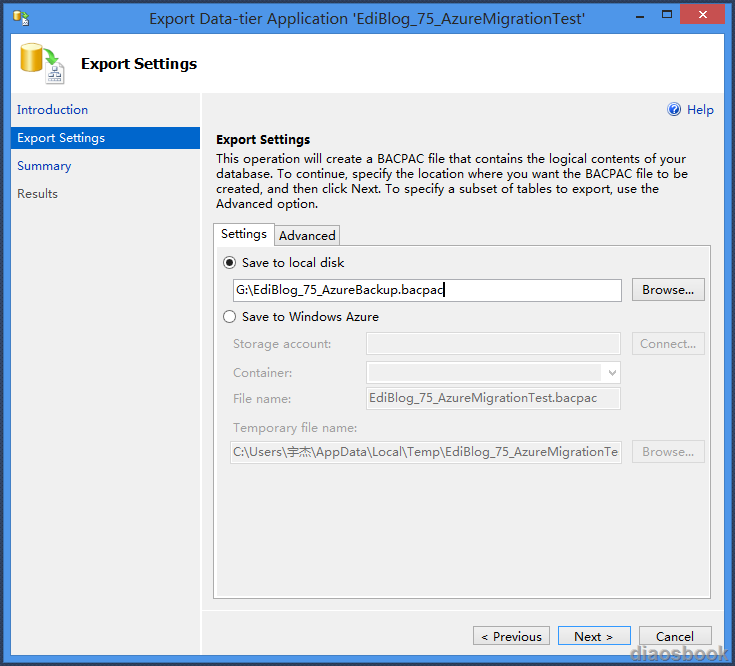Open the Summary step in sidebar
The height and width of the screenshot is (666, 735).
click(44, 166)
